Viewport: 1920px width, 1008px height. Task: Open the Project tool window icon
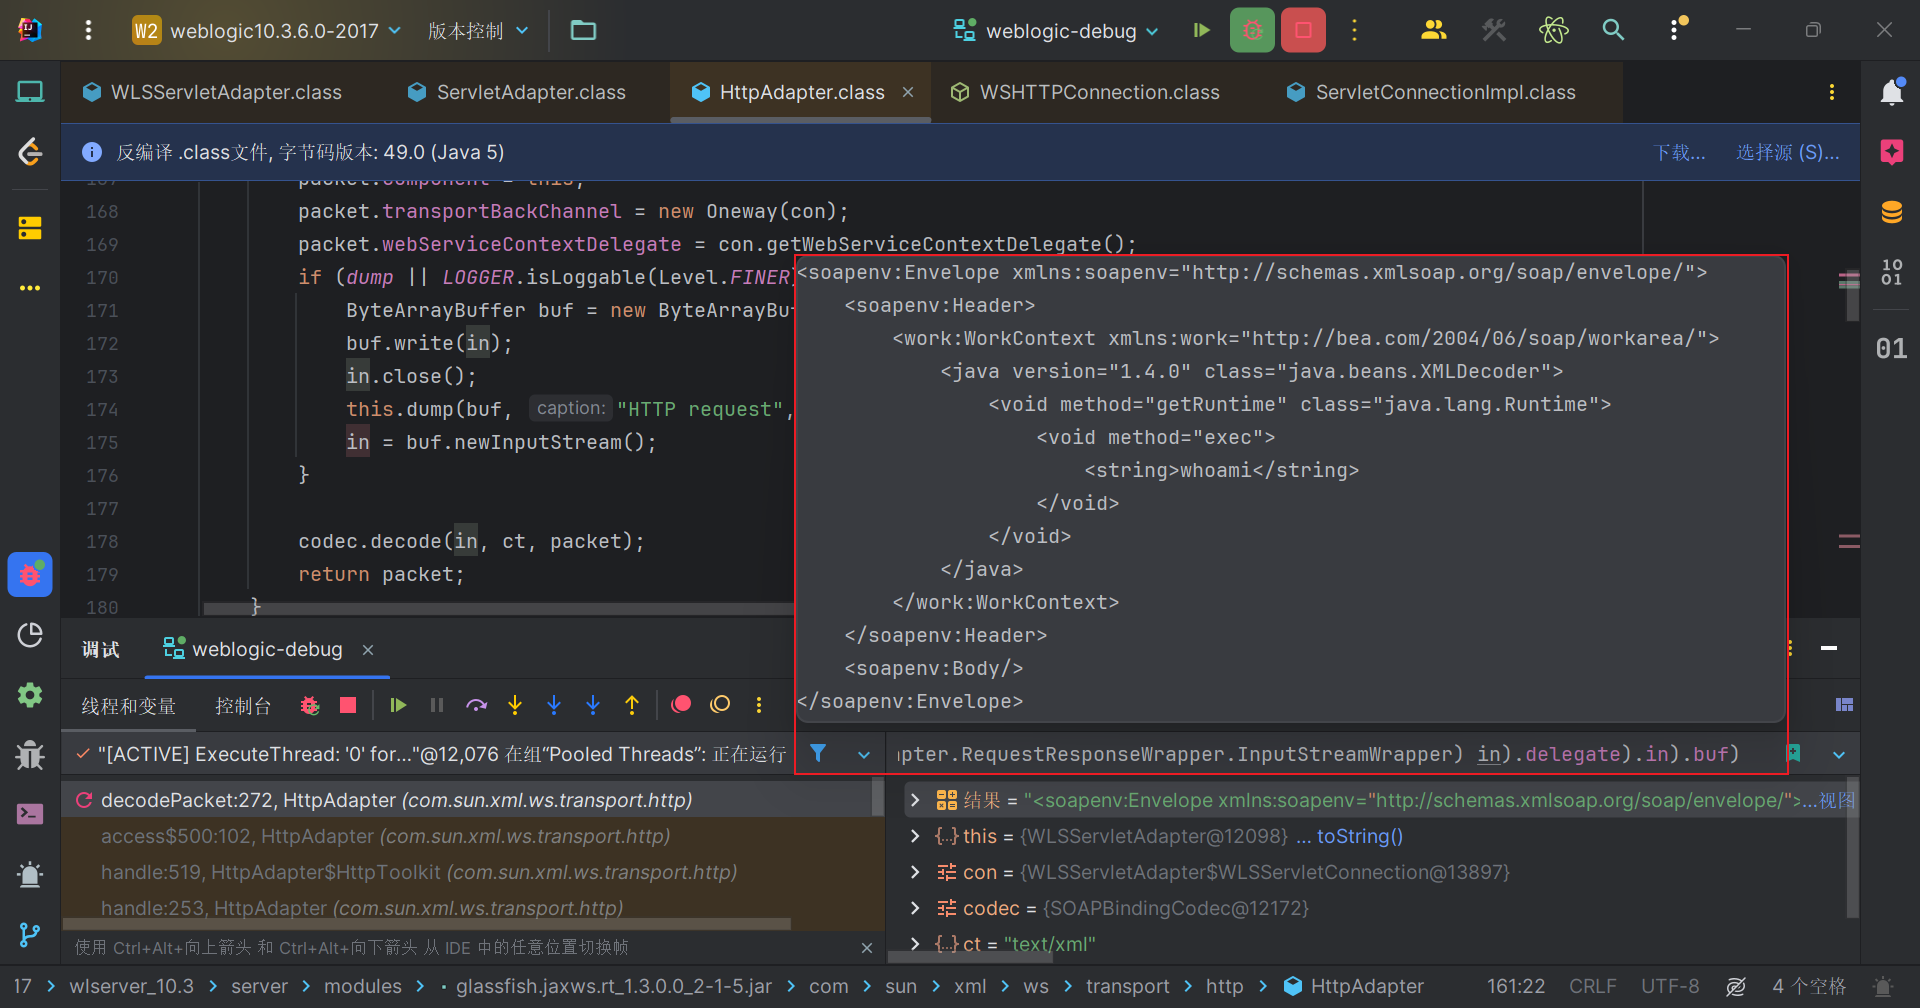coord(30,92)
